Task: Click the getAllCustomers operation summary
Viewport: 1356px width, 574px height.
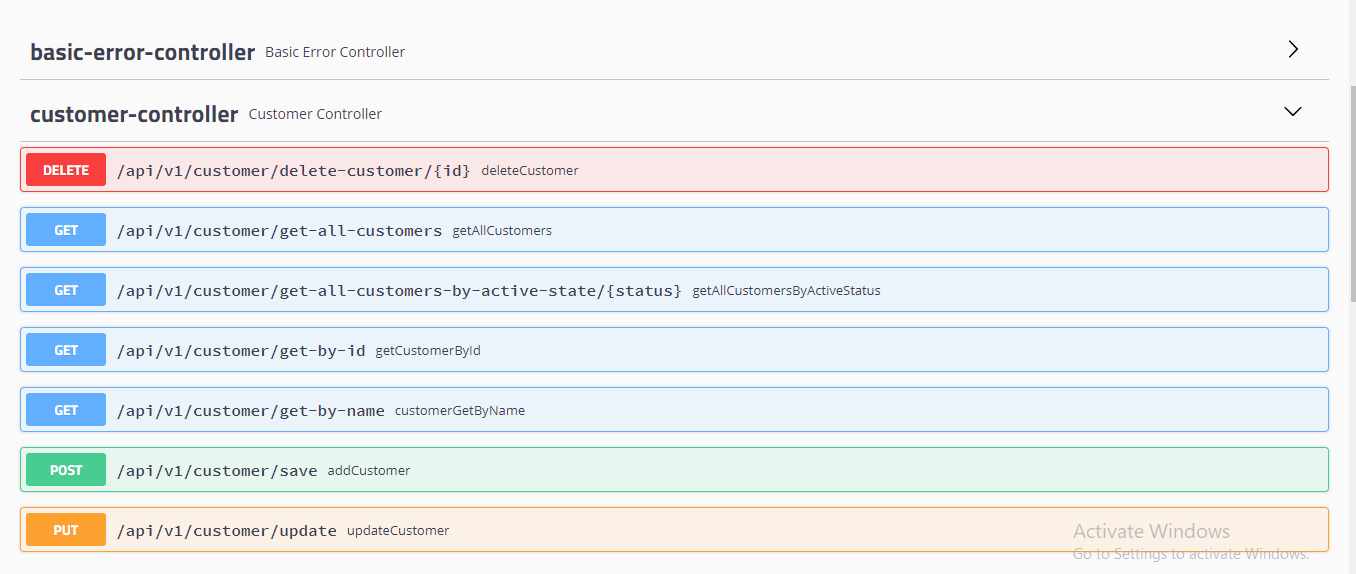Action: 502,231
